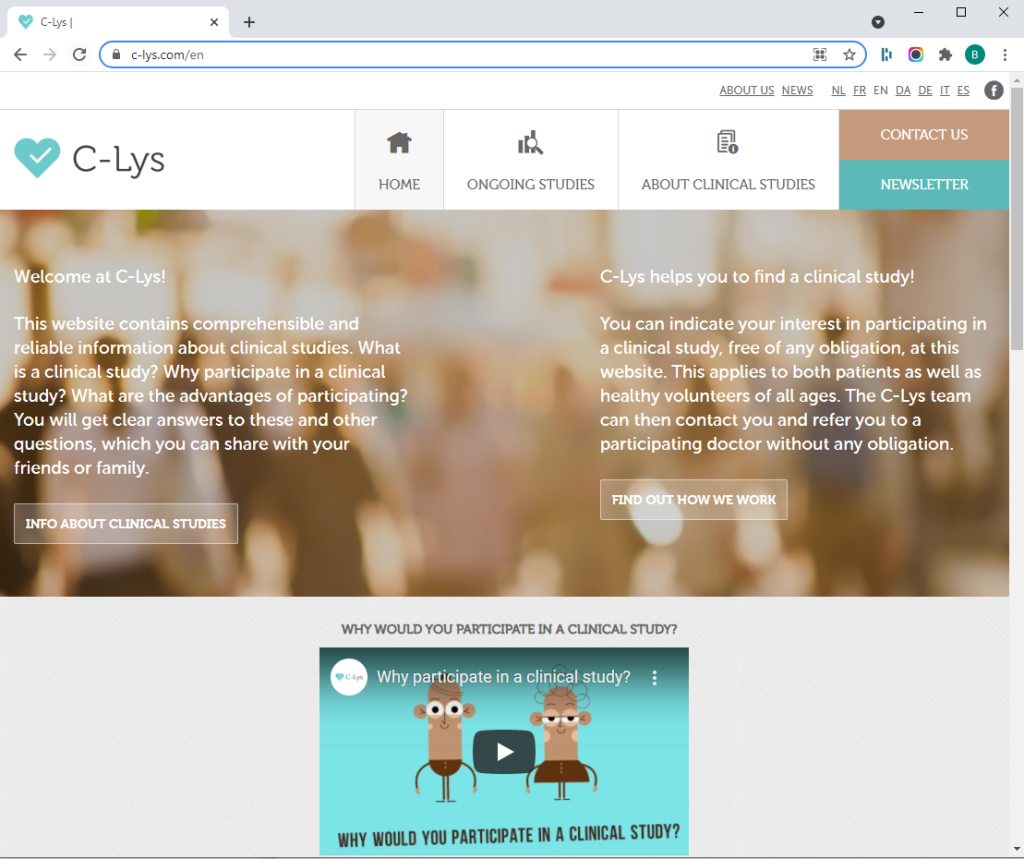The width and height of the screenshot is (1024, 859).
Task: Reload the C-Lys page
Action: [x=79, y=55]
